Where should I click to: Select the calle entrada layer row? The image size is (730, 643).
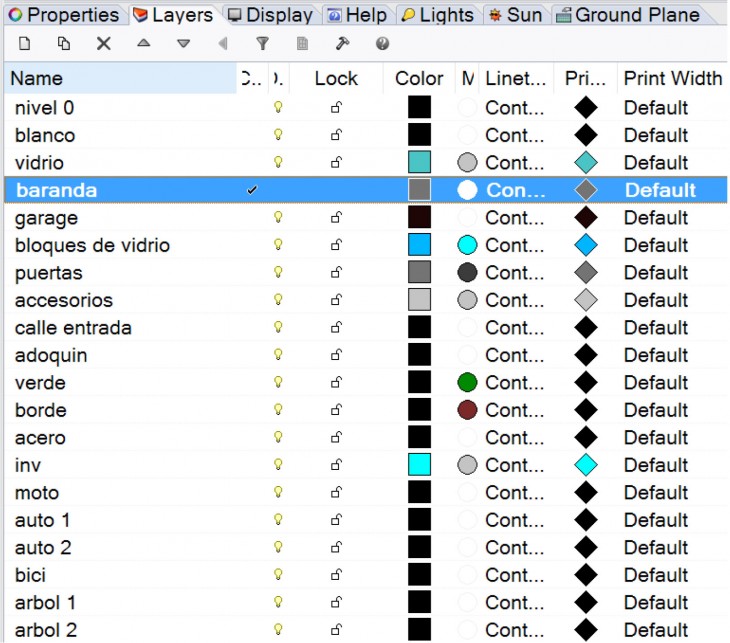tap(73, 327)
